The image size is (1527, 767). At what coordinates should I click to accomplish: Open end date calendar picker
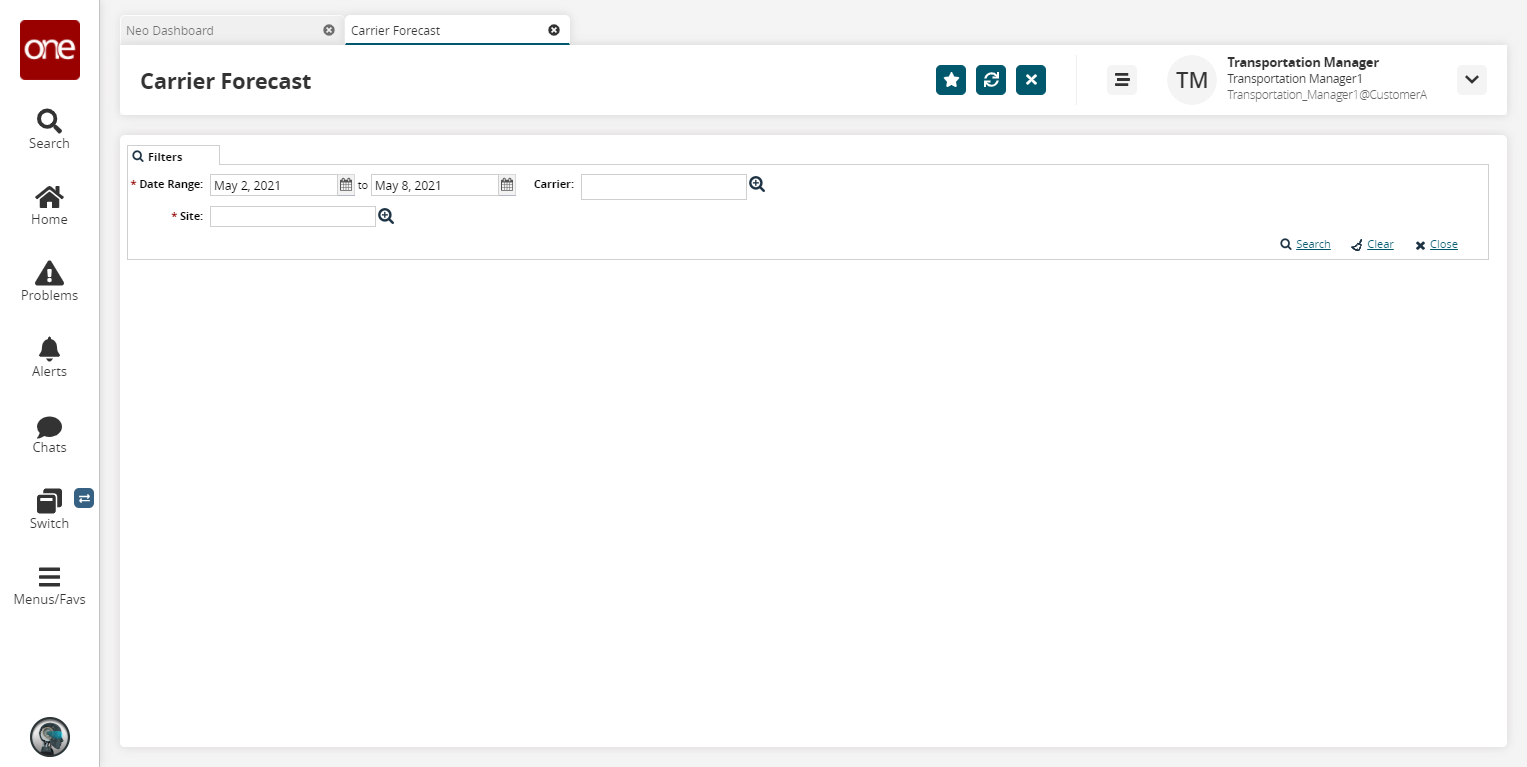pos(507,185)
